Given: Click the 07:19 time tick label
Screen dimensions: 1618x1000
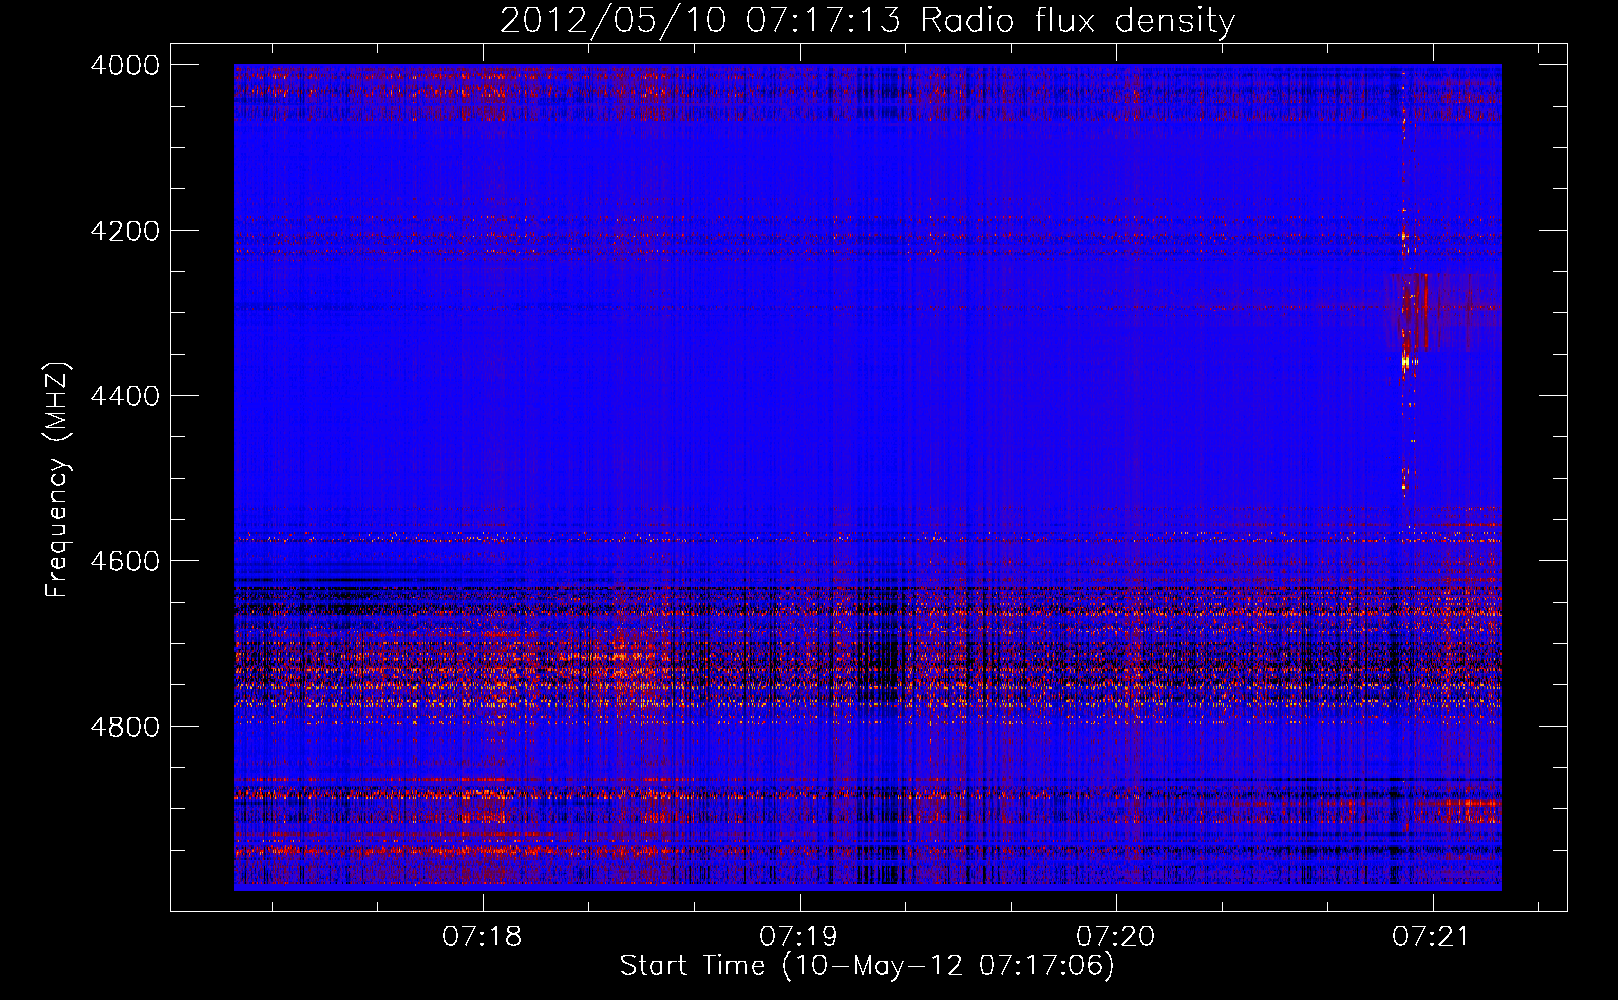Looking at the screenshot, I should coord(799,937).
